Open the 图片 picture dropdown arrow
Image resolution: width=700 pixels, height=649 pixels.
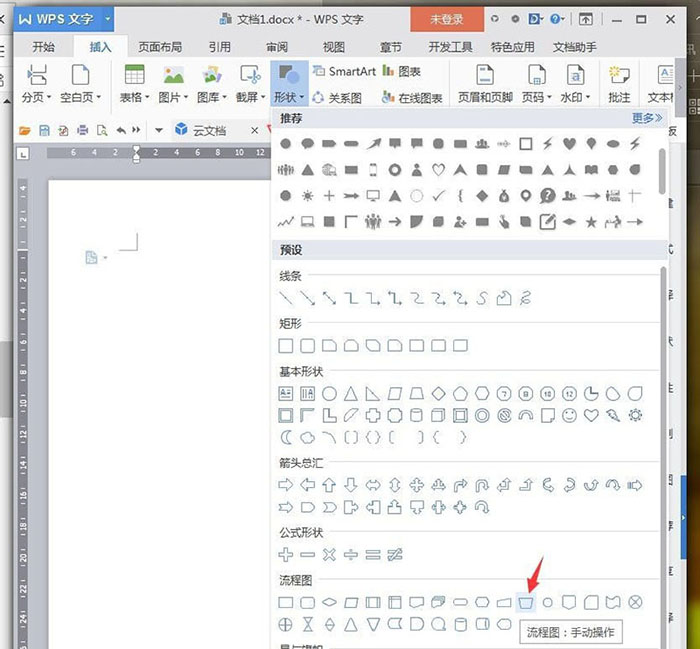[186, 97]
